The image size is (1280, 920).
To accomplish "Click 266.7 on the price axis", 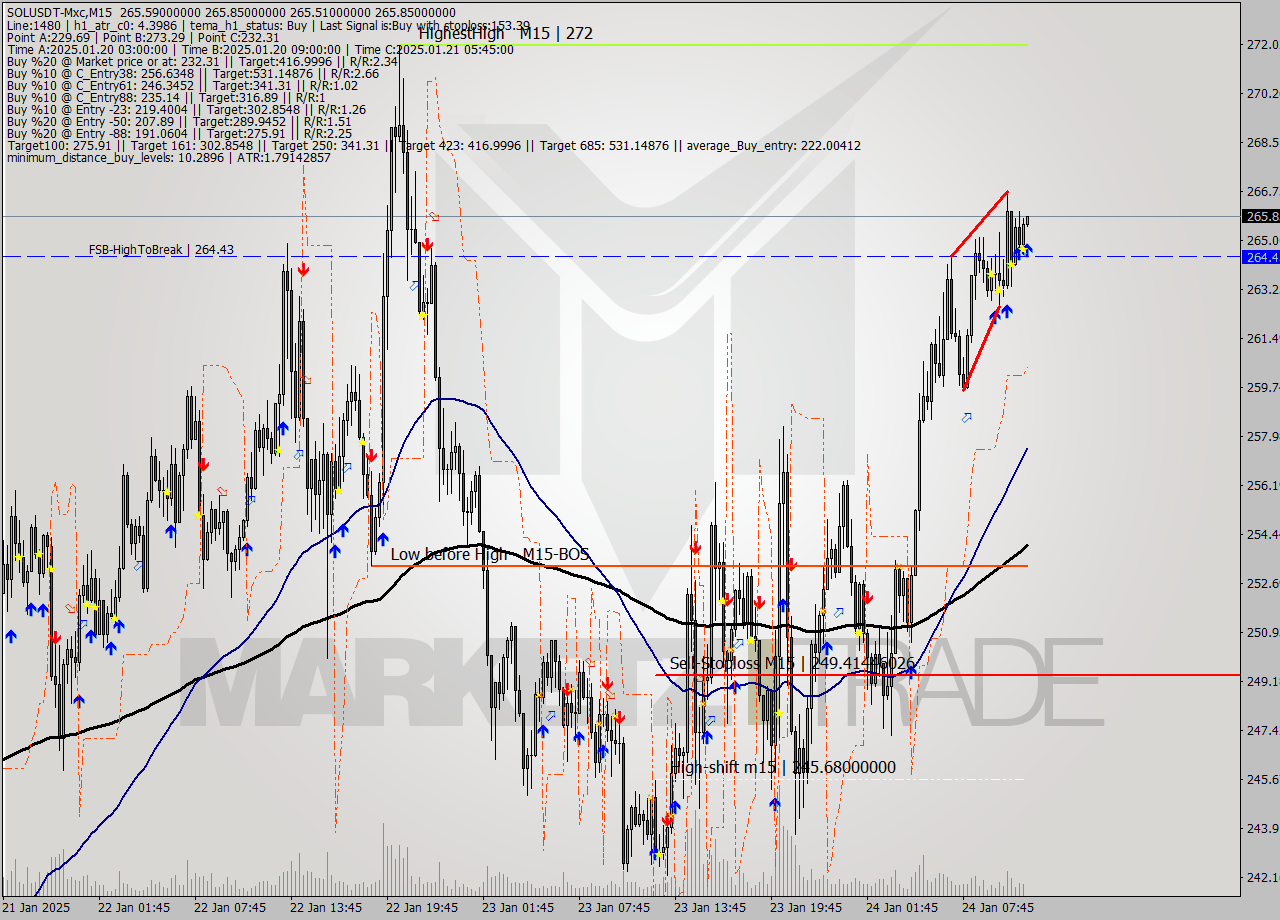I will pyautogui.click(x=1261, y=191).
